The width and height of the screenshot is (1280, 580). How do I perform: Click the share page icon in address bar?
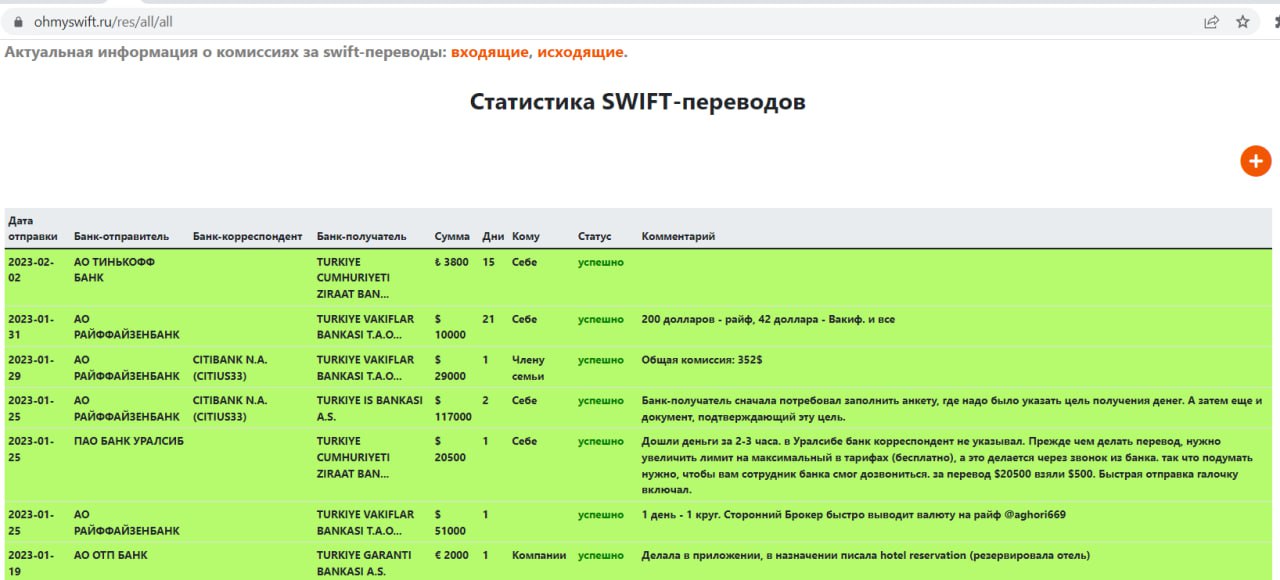pyautogui.click(x=1211, y=21)
